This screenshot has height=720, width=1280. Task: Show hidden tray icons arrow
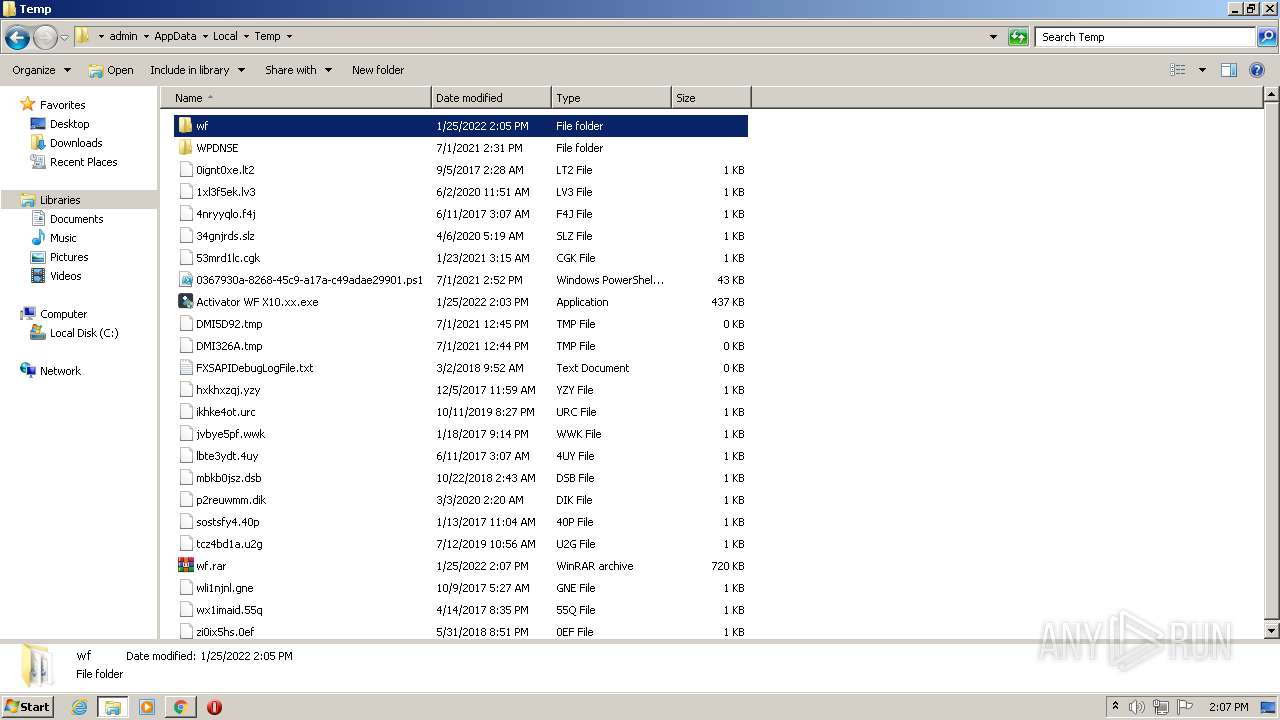click(1115, 706)
